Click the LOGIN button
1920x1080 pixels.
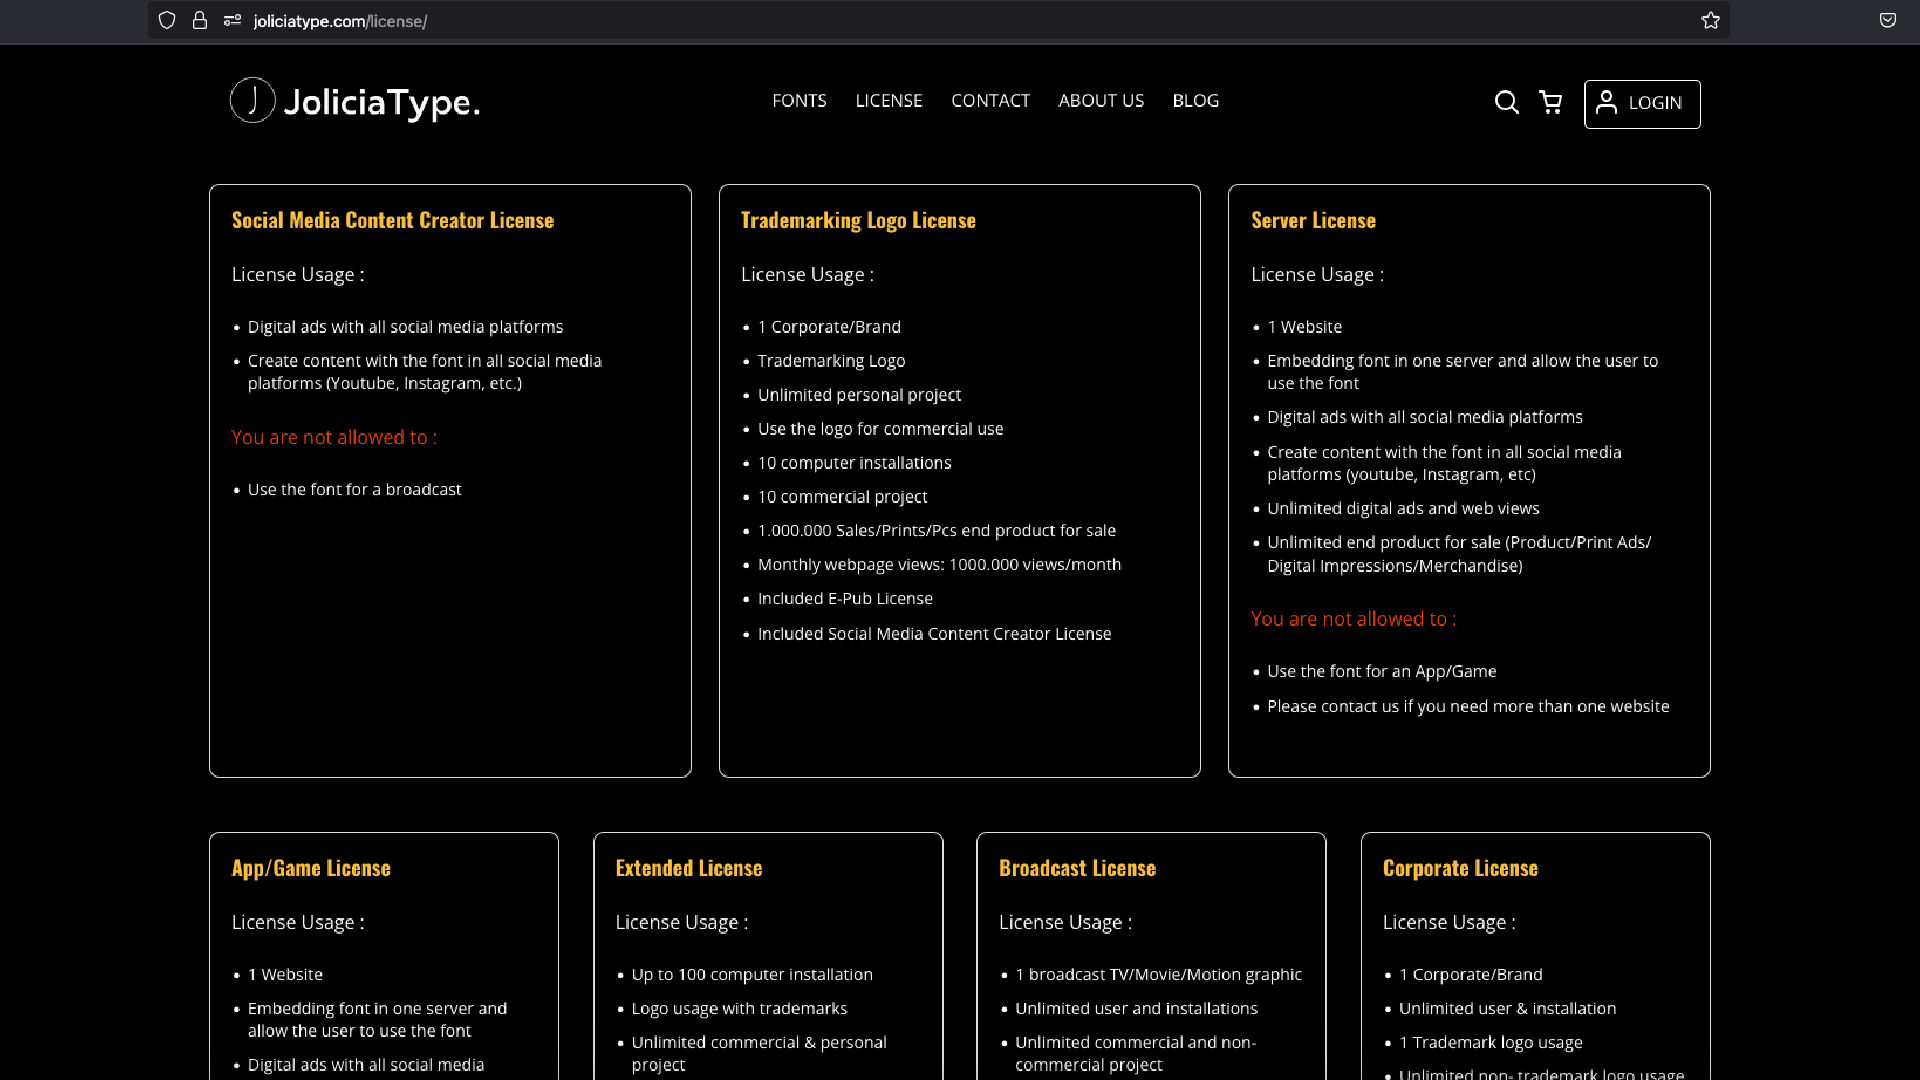pos(1642,104)
